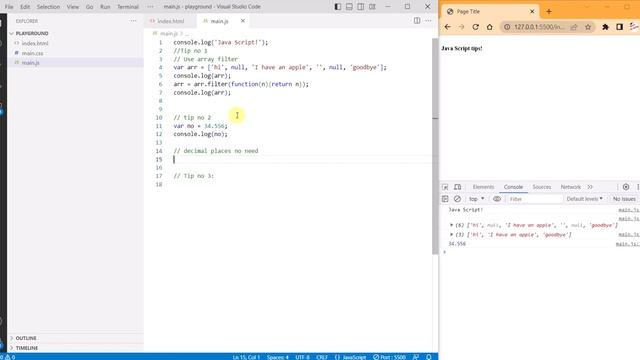Create live expression eye icon in console
Viewport: 640px width, 360px height.
tap(497, 199)
